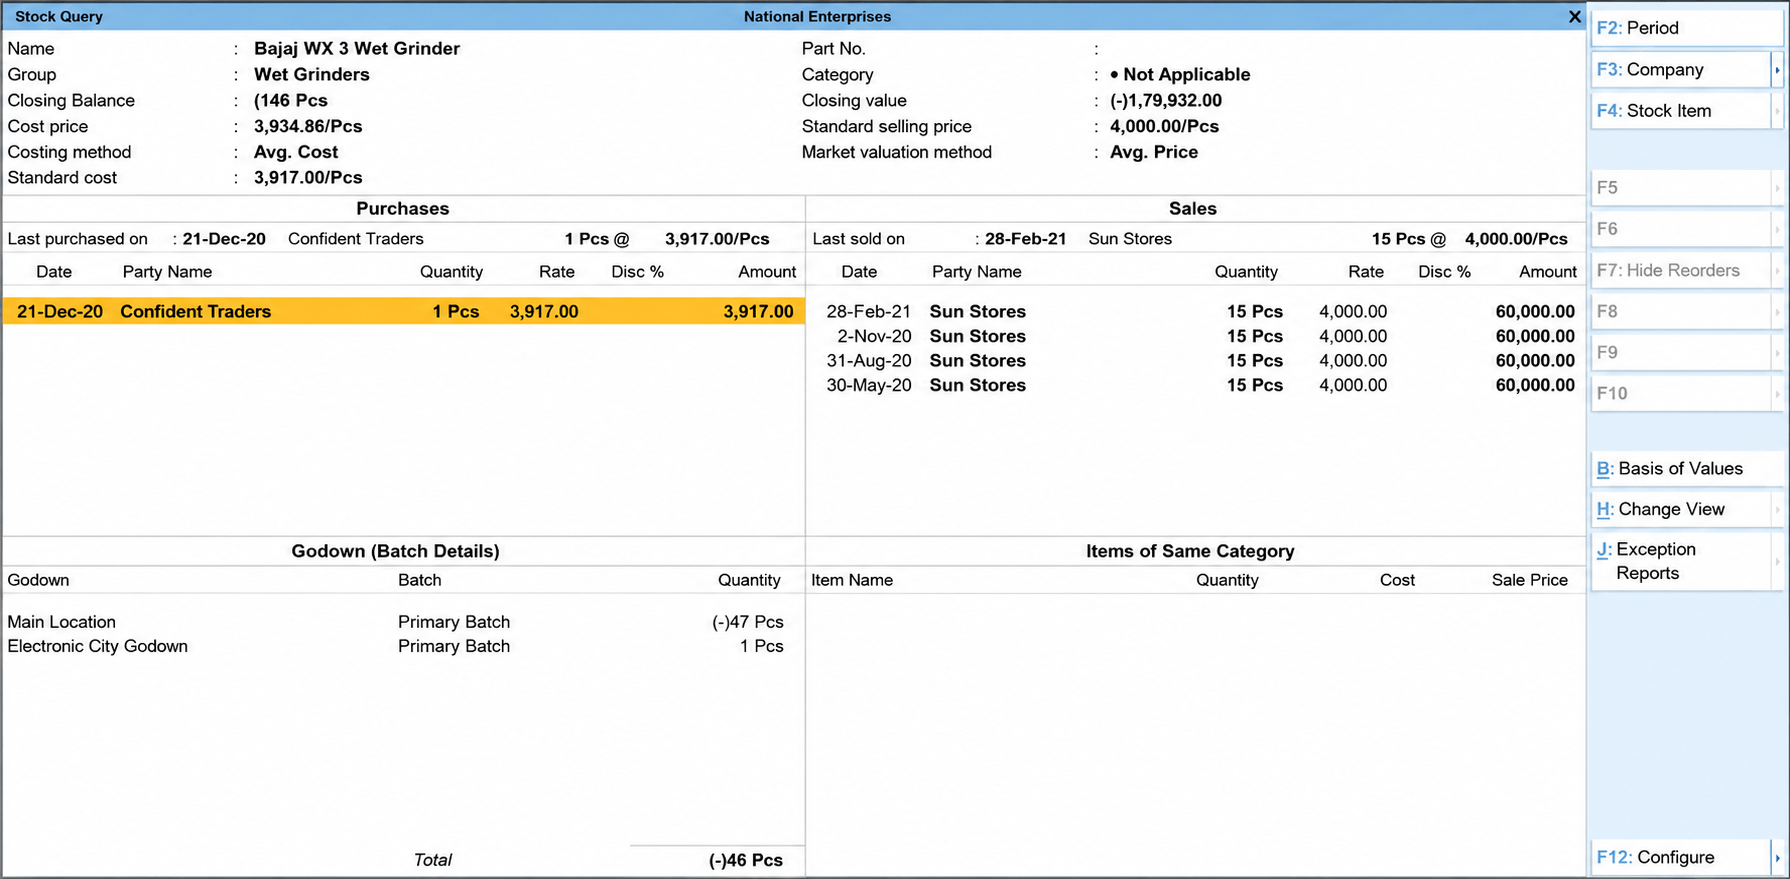Click the F12 Configure button
1790x879 pixels.
coord(1680,857)
